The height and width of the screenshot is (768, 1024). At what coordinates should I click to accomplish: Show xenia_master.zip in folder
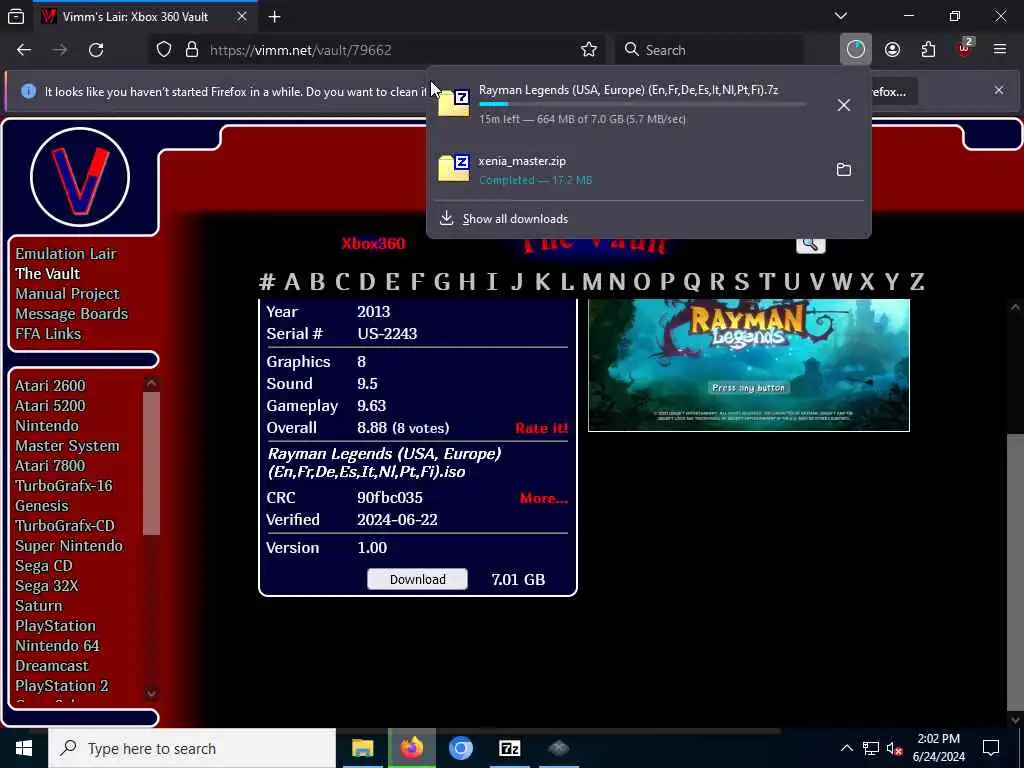[844, 170]
